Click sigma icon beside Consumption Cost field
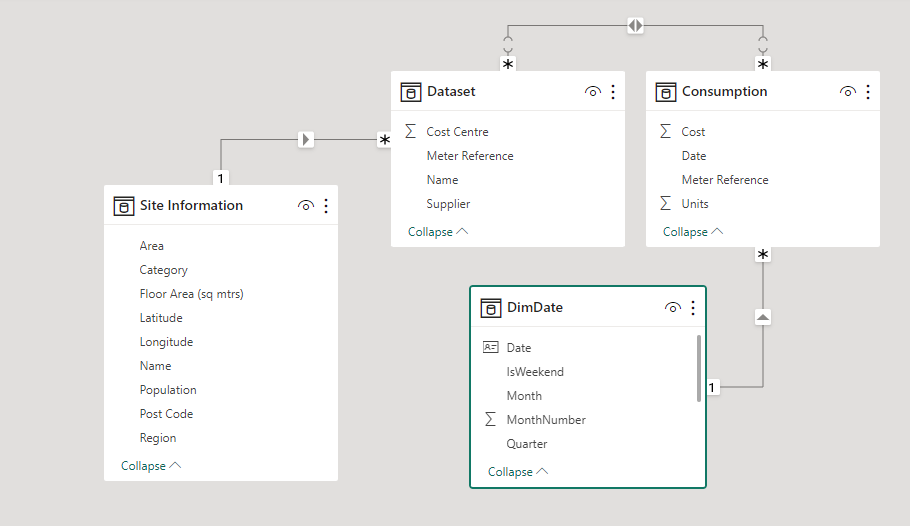The width and height of the screenshot is (910, 526). pos(665,131)
